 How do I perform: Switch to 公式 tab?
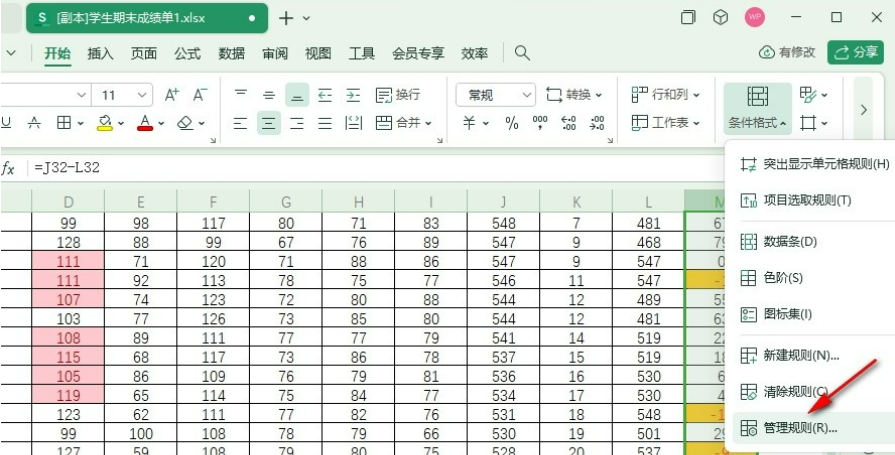187,54
